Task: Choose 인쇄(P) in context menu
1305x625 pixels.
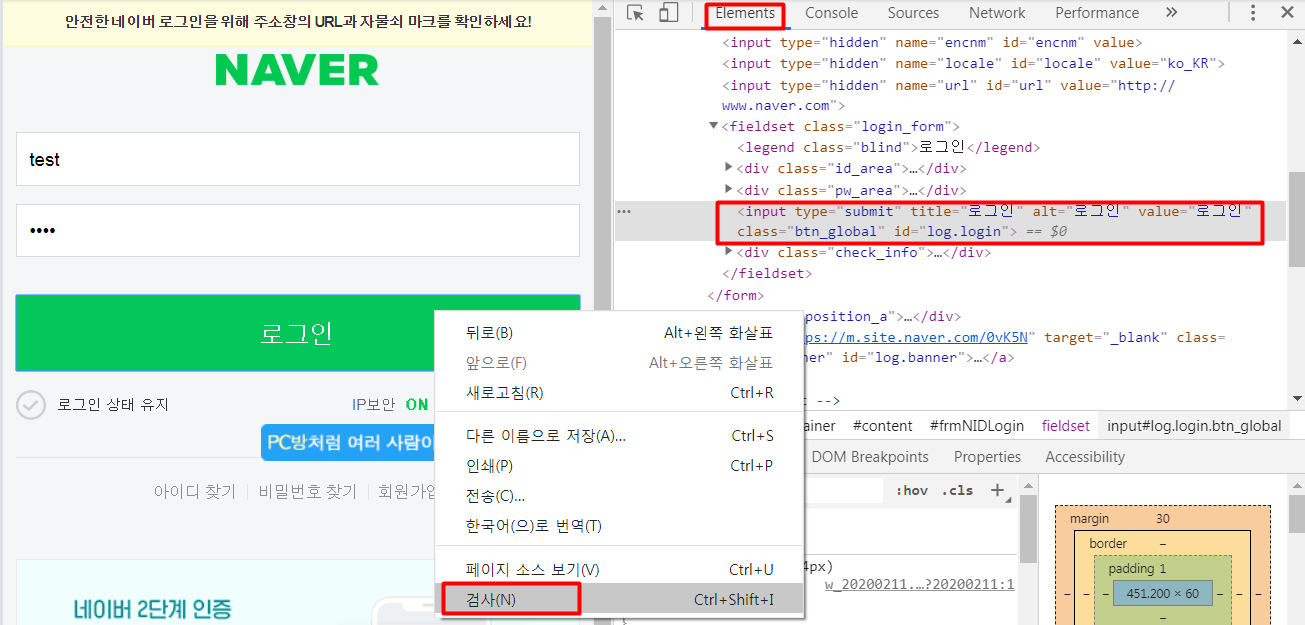Action: 620,466
